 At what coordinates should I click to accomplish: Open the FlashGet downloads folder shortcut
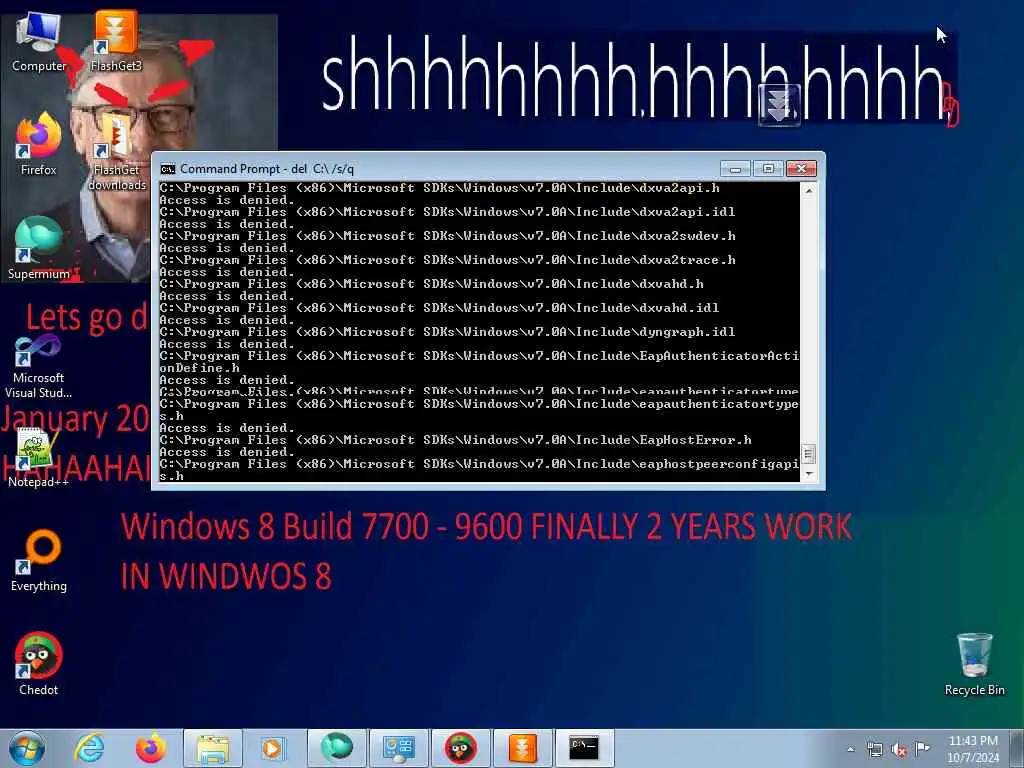pos(117,152)
